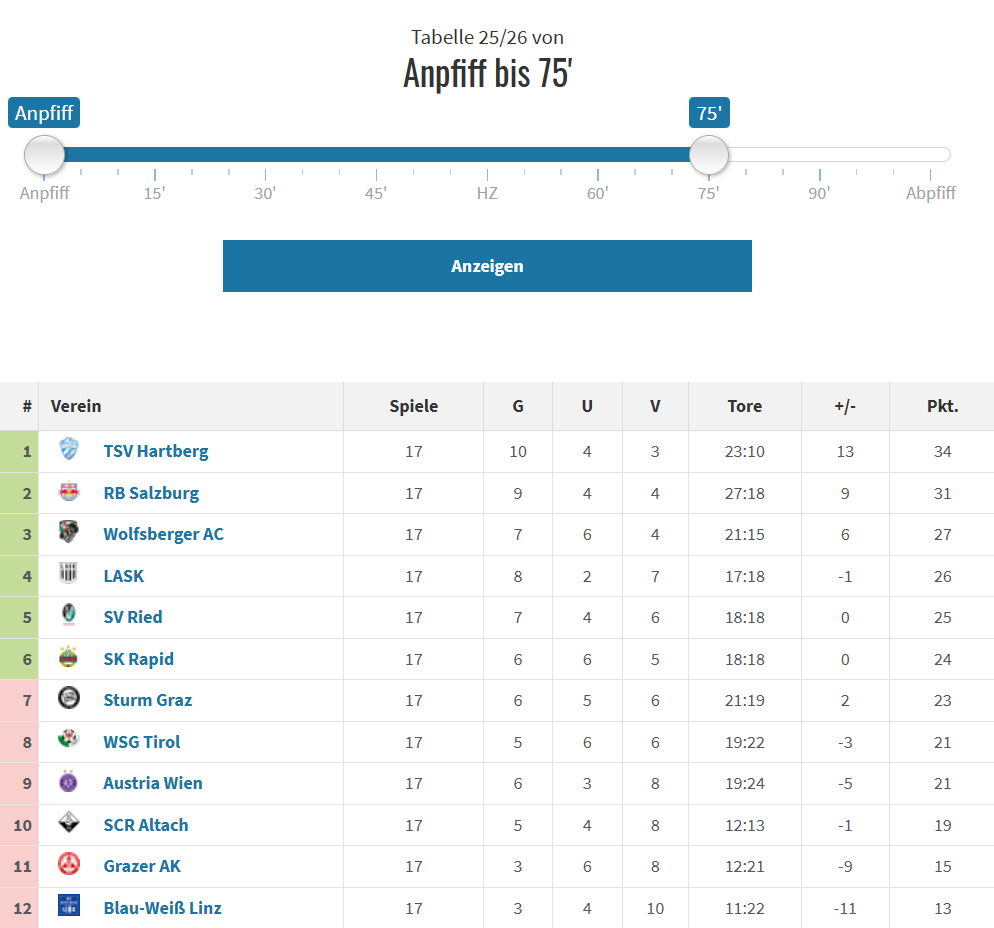Click the SK Rapid club crest
Image resolution: width=994 pixels, height=928 pixels.
point(69,658)
